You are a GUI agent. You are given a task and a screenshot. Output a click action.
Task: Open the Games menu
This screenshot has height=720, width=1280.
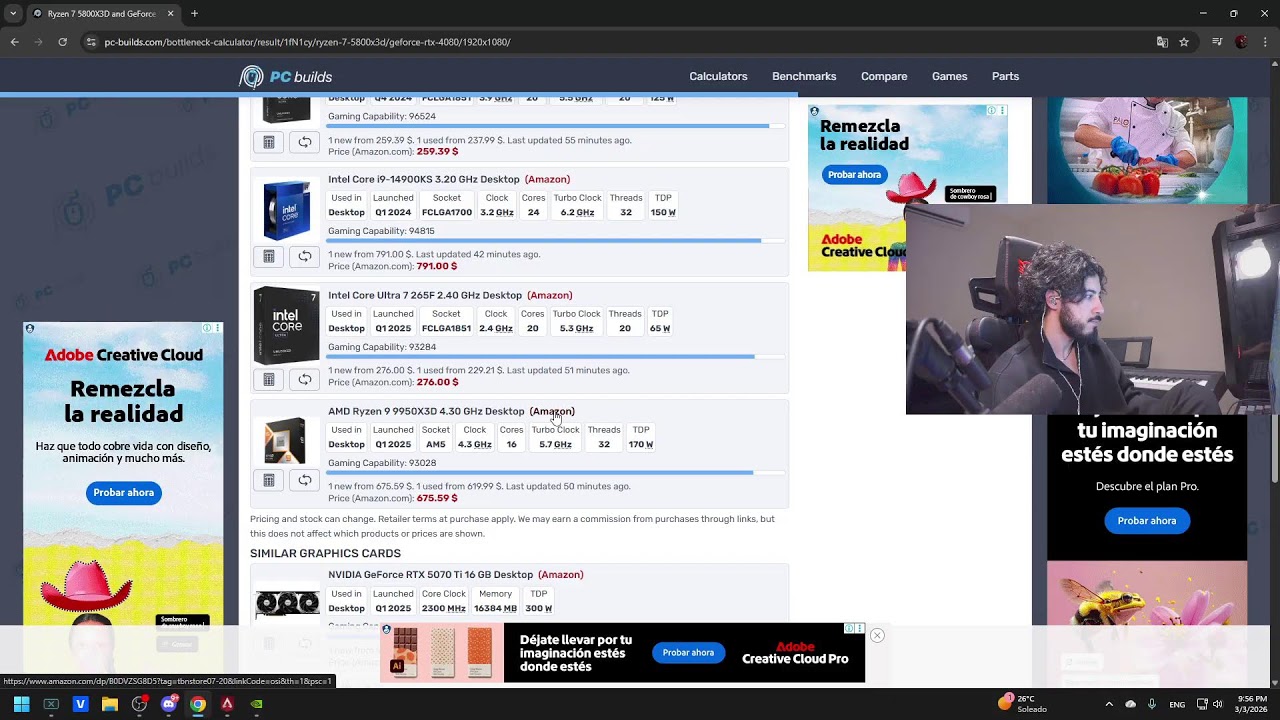click(949, 77)
